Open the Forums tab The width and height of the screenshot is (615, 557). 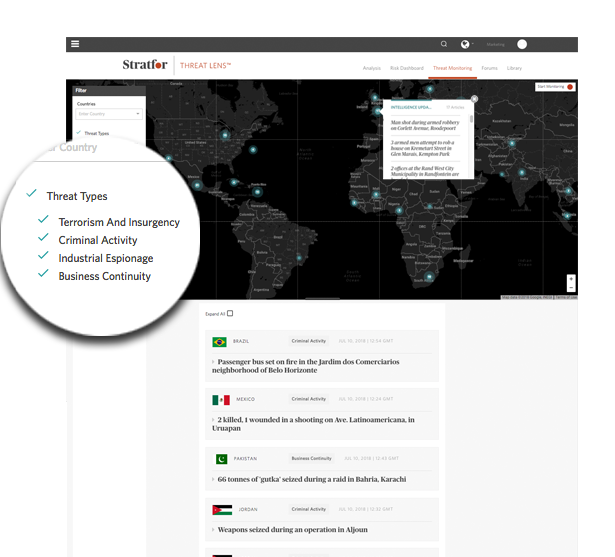pos(489,68)
